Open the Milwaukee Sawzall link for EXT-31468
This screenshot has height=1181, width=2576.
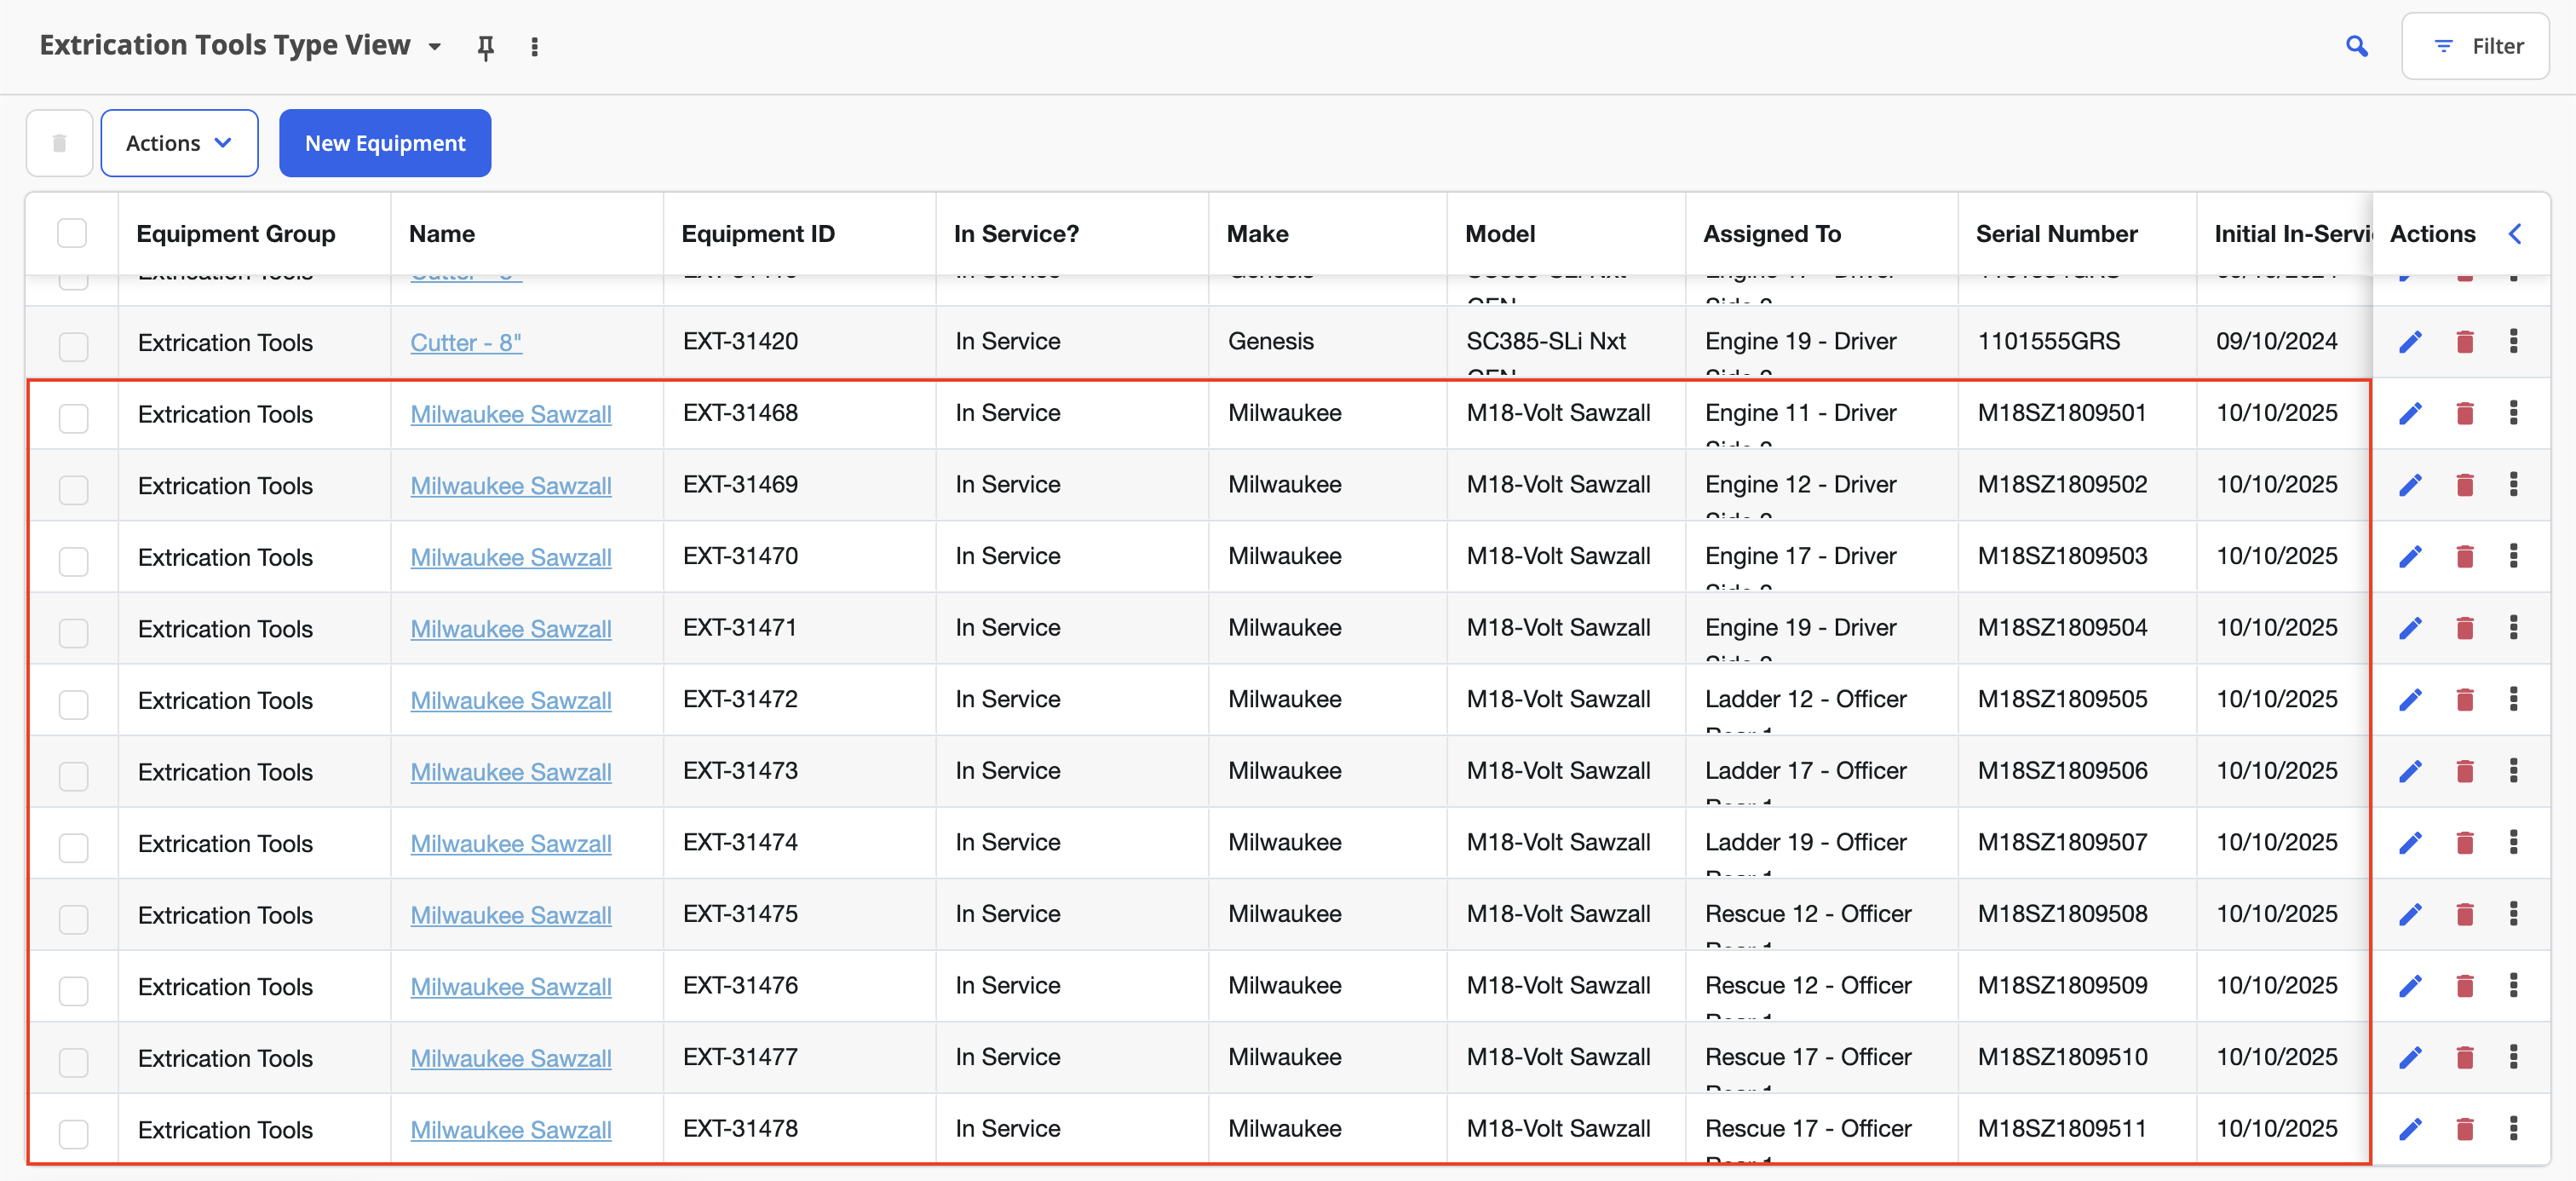pyautogui.click(x=510, y=414)
